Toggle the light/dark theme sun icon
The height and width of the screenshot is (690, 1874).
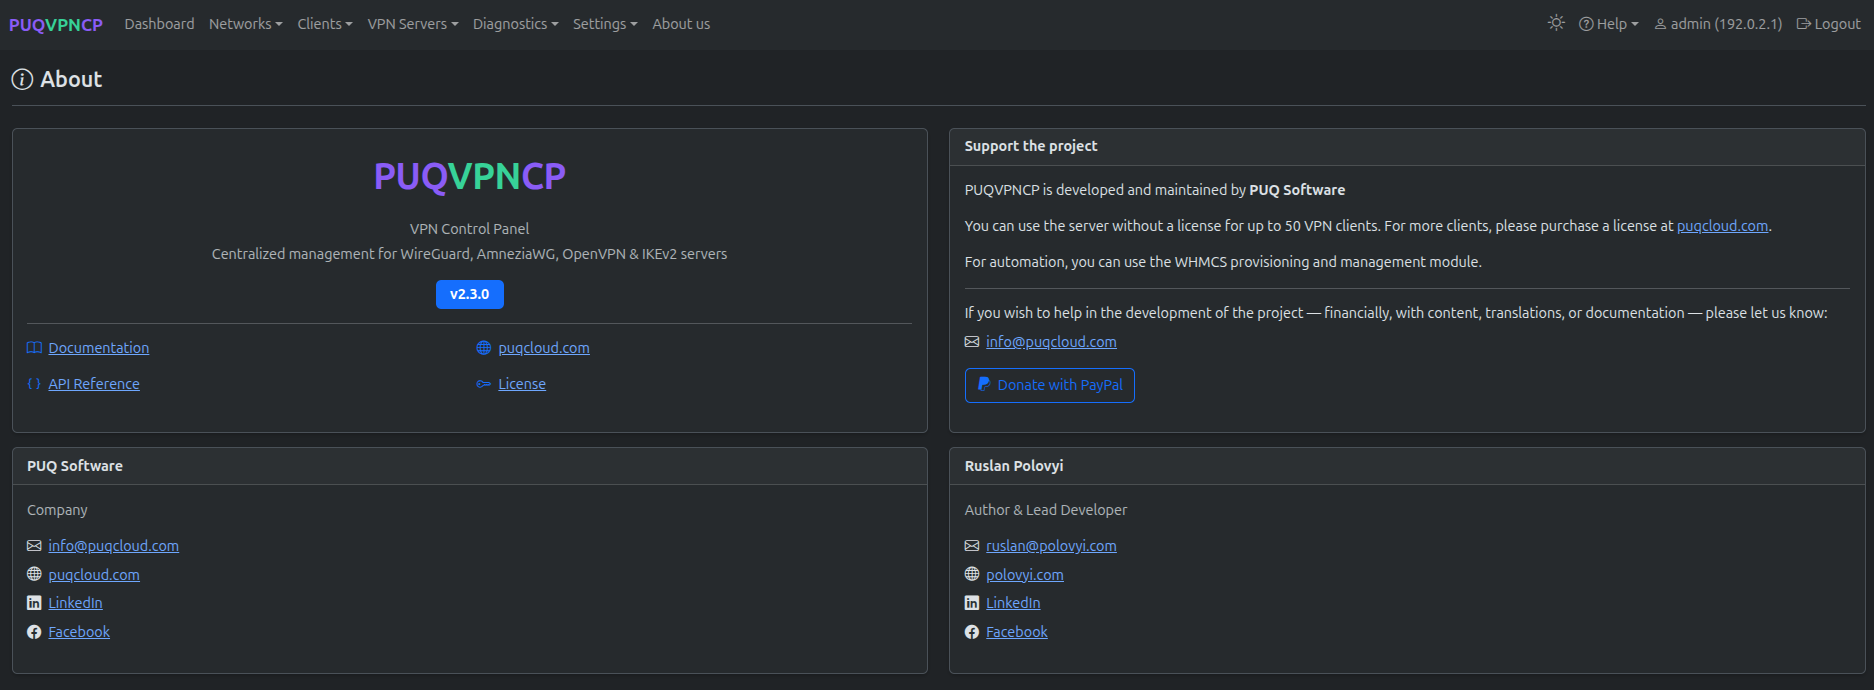[1556, 23]
